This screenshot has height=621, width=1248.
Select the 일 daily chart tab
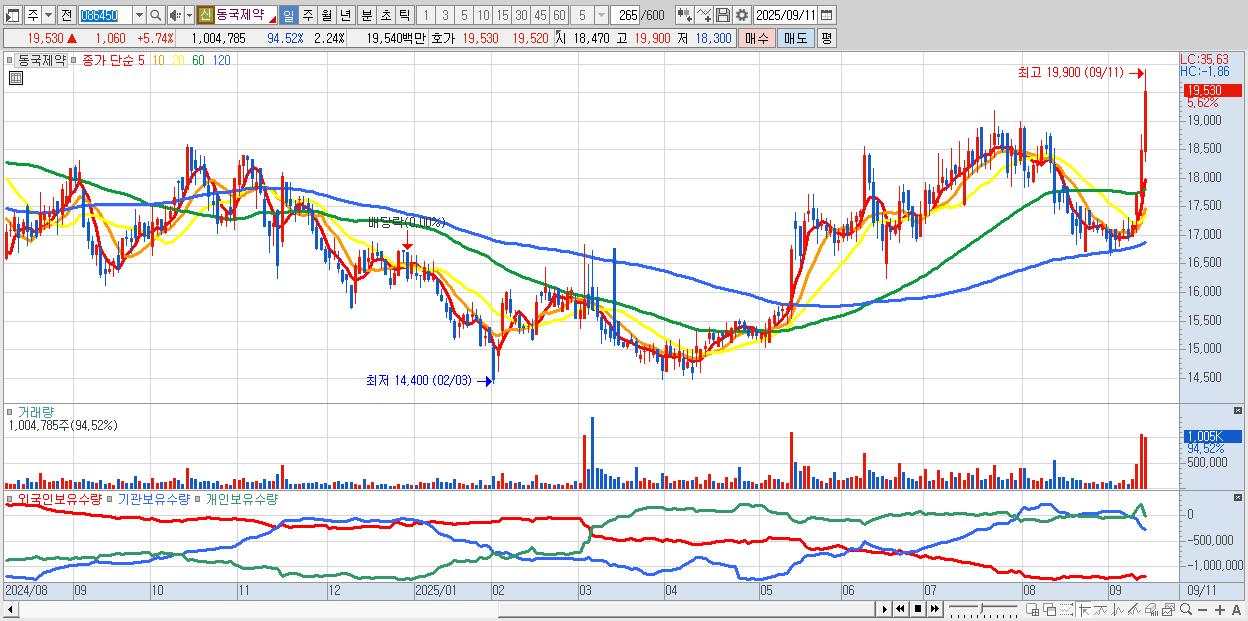point(289,15)
